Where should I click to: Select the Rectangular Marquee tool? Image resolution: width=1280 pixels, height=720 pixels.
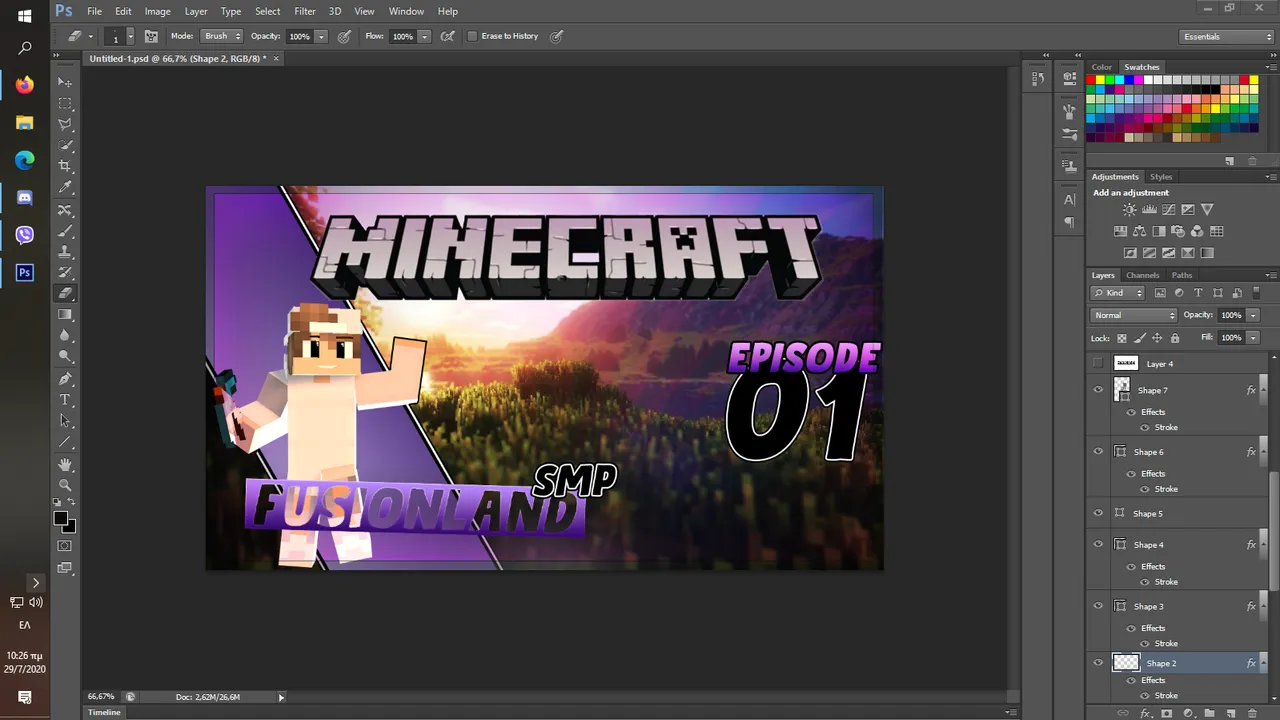(x=65, y=103)
